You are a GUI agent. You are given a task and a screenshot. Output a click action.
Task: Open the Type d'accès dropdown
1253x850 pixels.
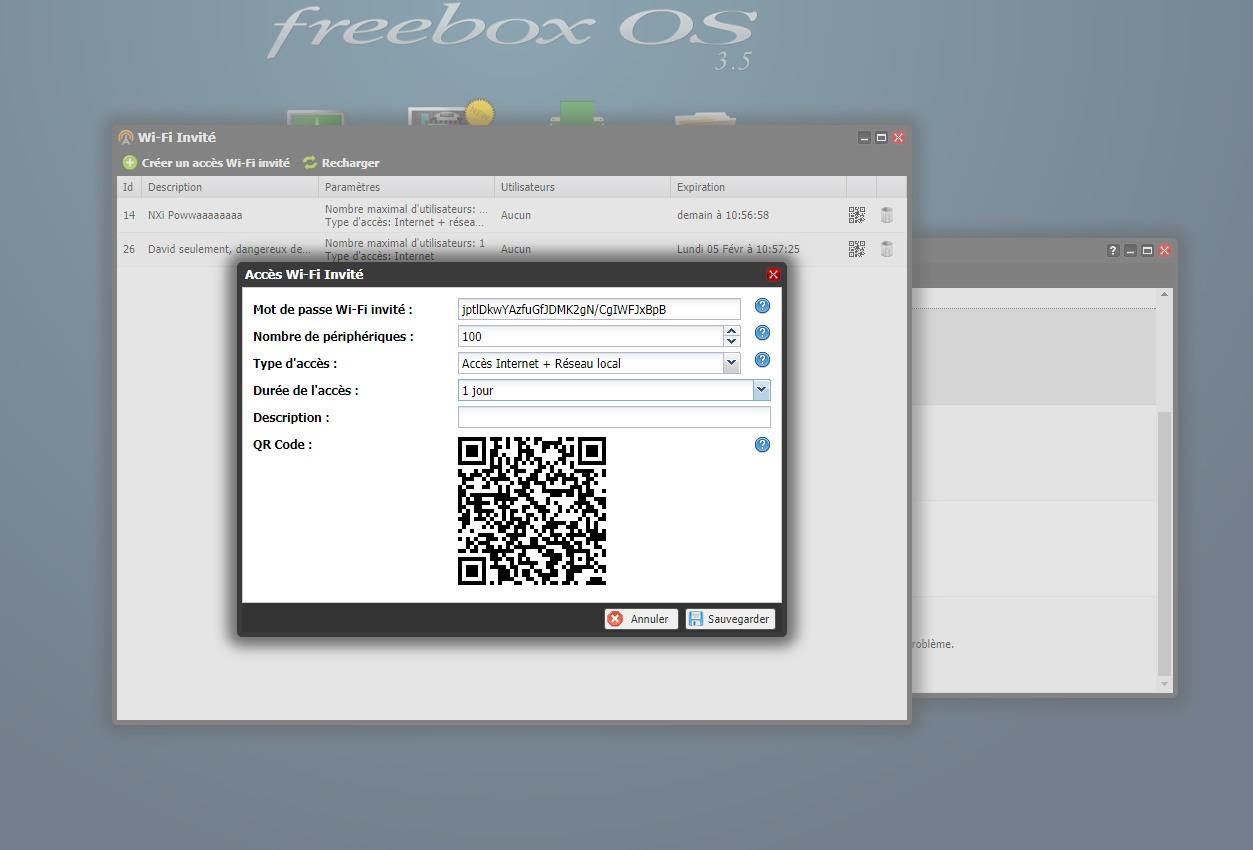coord(731,364)
